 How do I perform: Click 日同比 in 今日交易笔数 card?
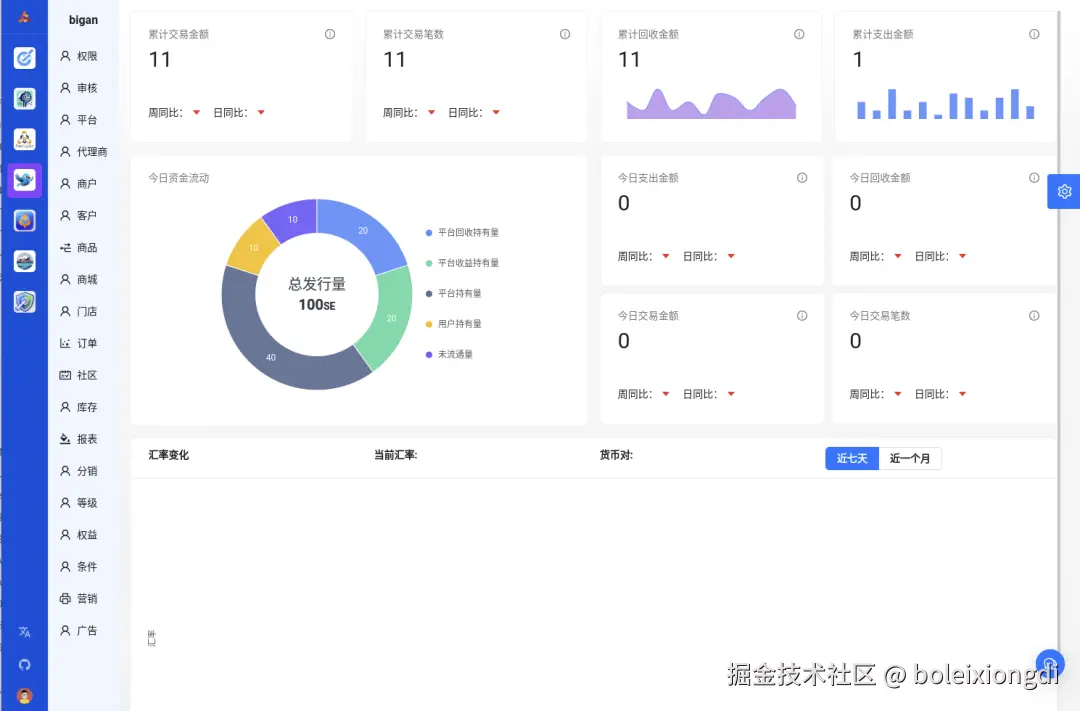point(931,394)
